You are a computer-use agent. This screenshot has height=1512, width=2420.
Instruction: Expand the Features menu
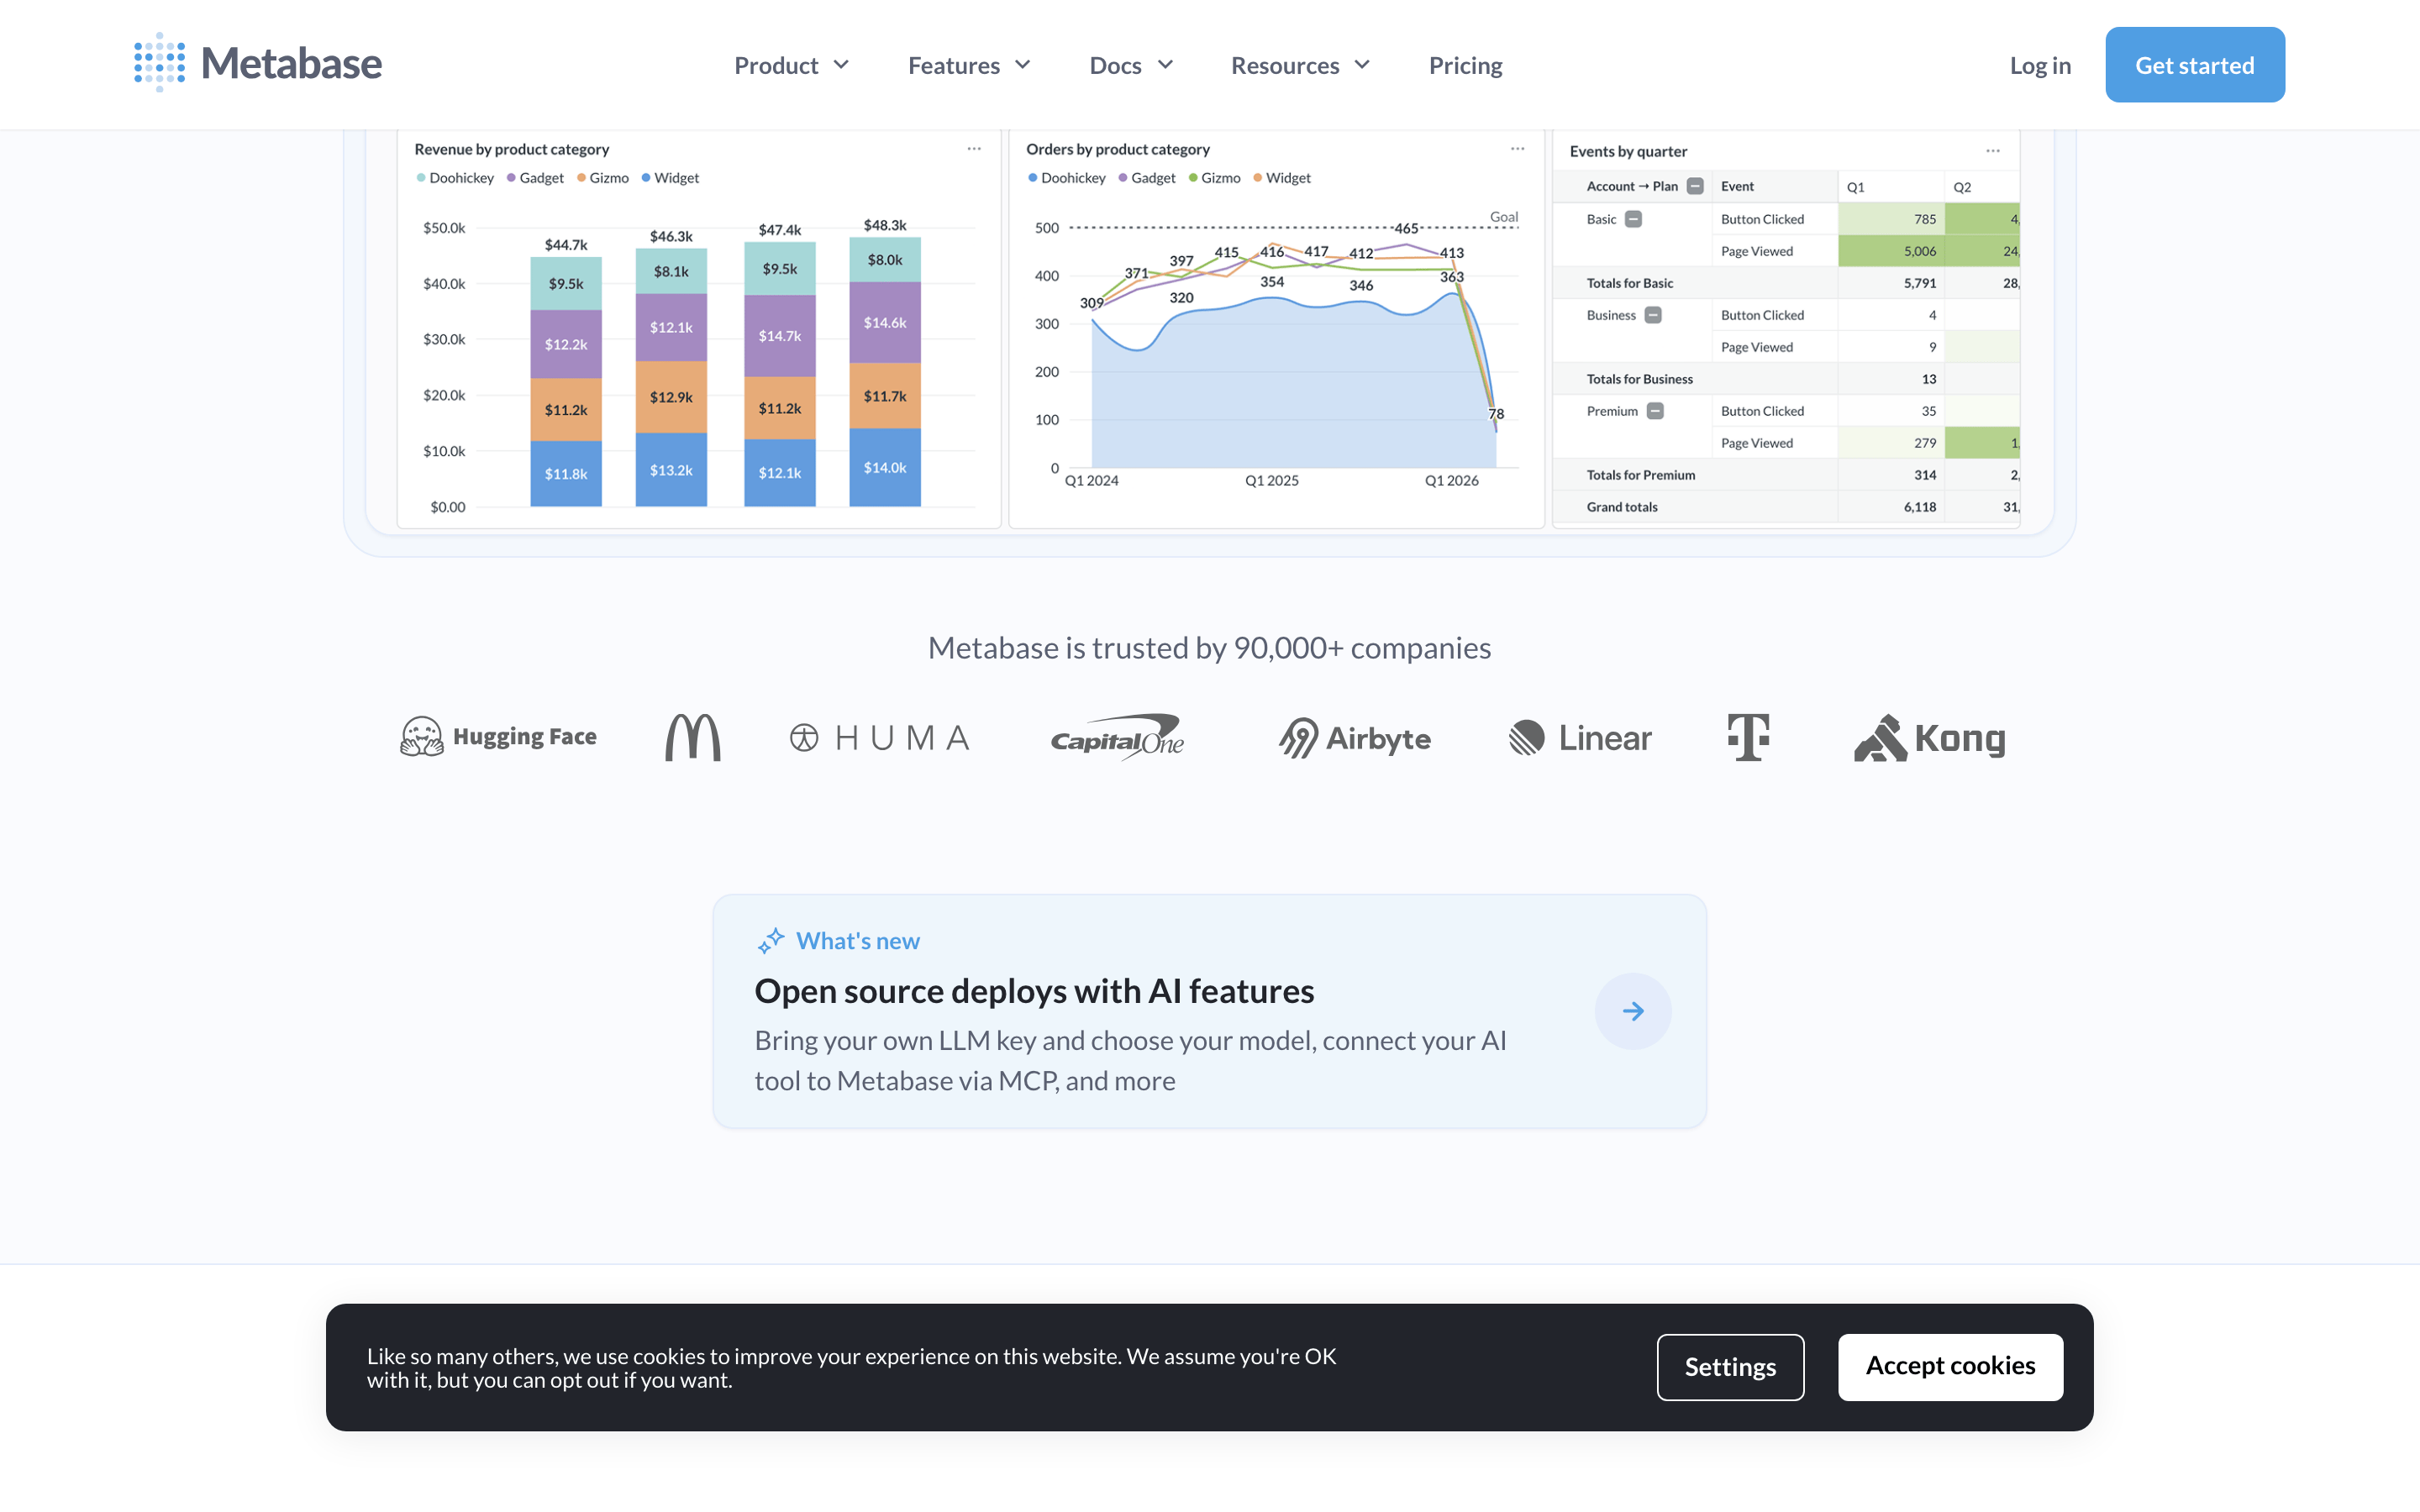pyautogui.click(x=969, y=65)
